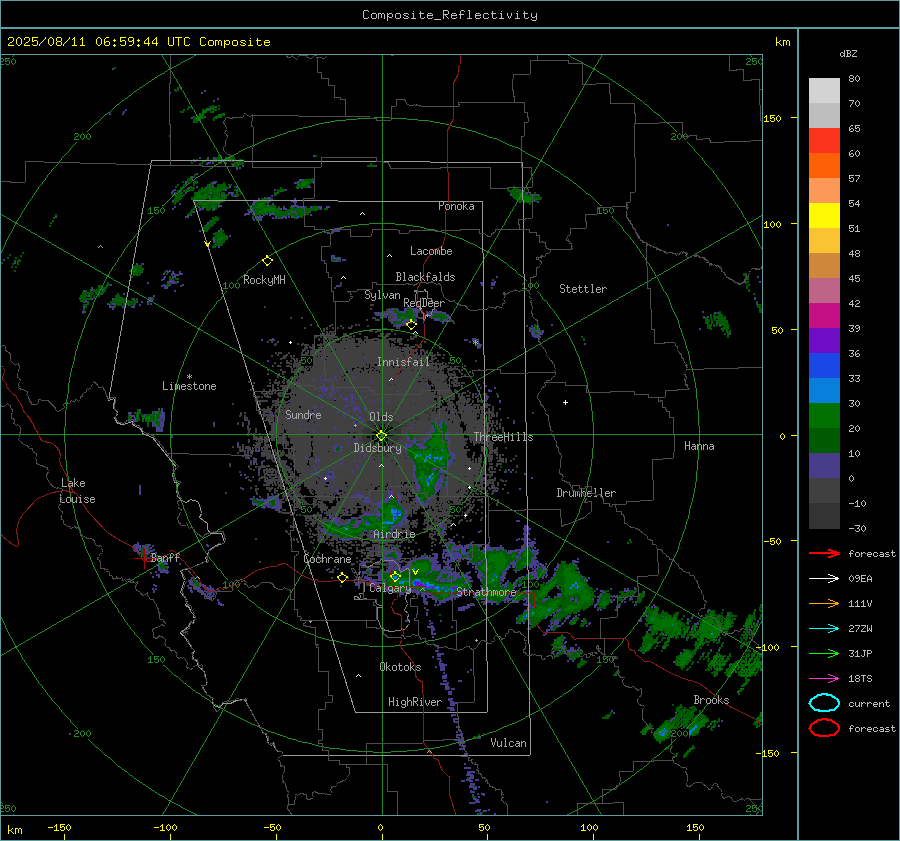
Task: Click the storm cell east of Strathmore
Action: pos(565,591)
